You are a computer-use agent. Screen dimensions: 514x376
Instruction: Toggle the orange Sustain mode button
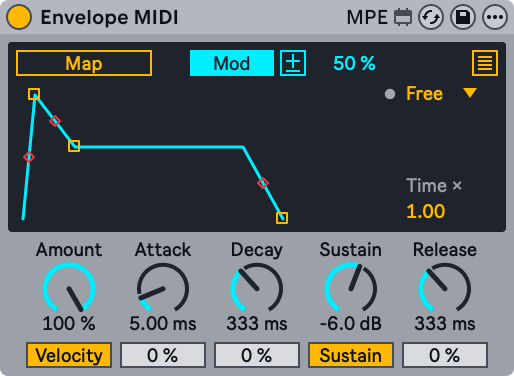point(351,355)
